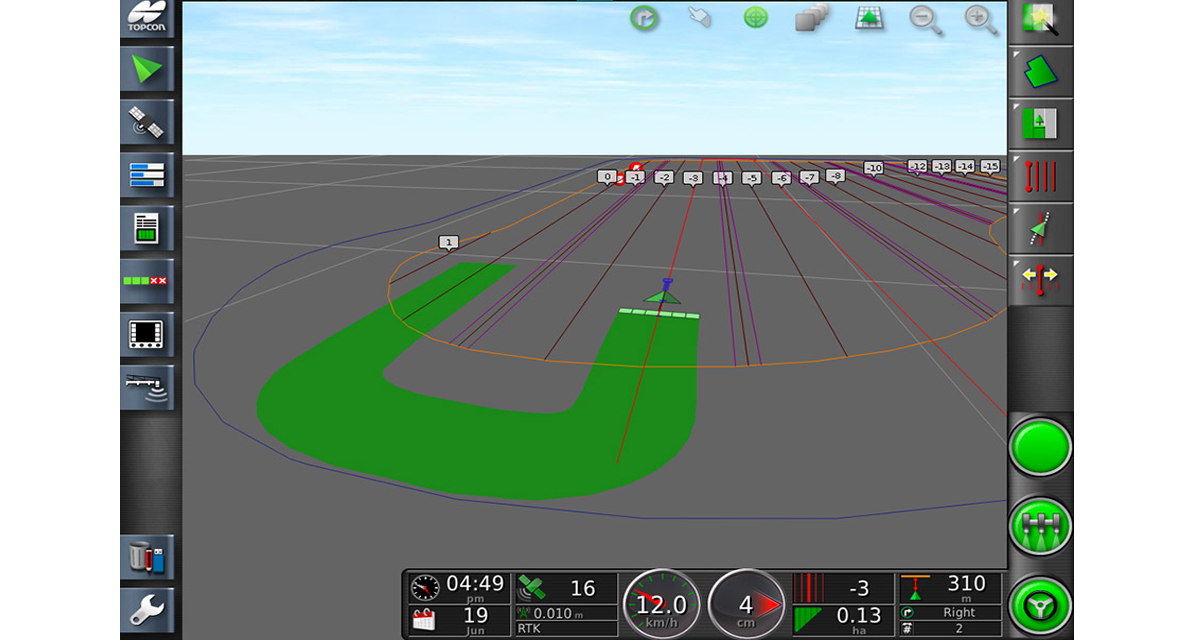The image size is (1200, 640).
Task: Switch map view perspective mode
Action: (x=869, y=20)
